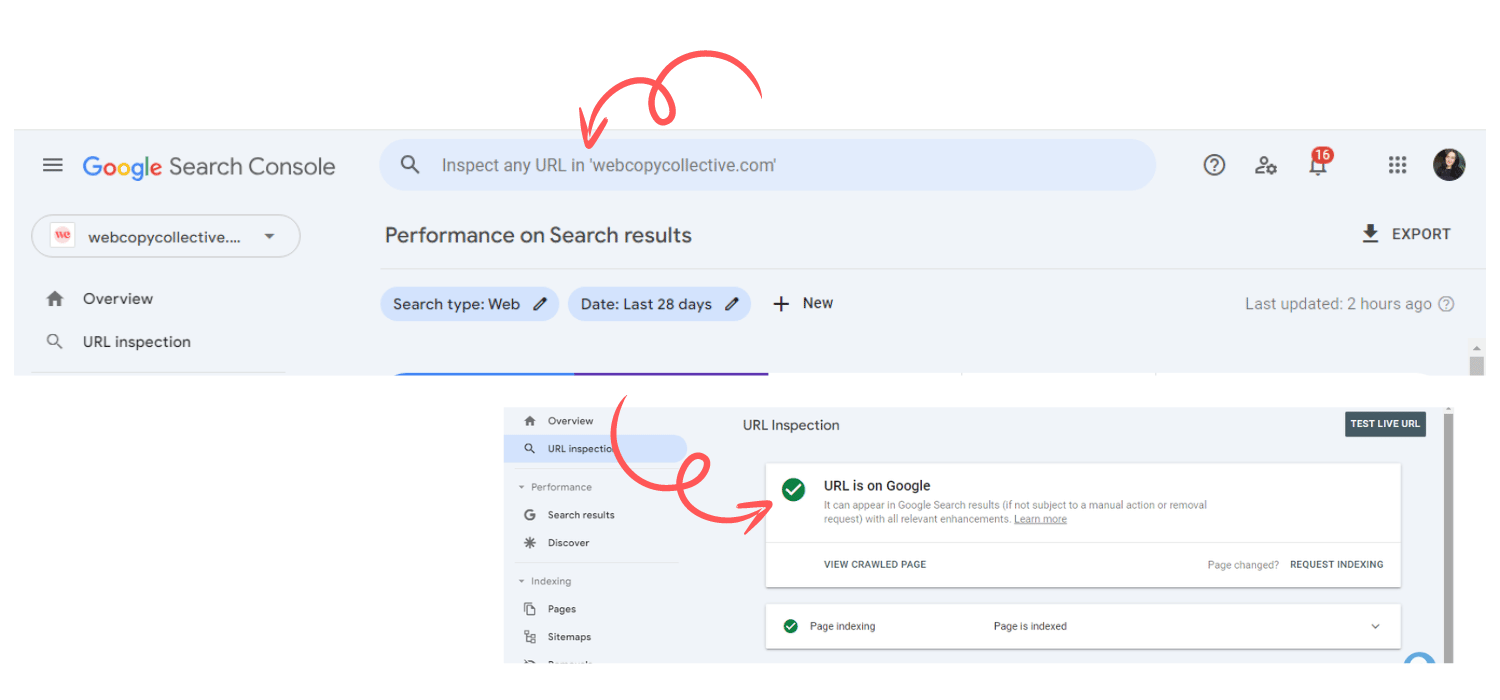Click the Export download icon
Screen dimensions: 1500x700
pyautogui.click(x=1370, y=234)
